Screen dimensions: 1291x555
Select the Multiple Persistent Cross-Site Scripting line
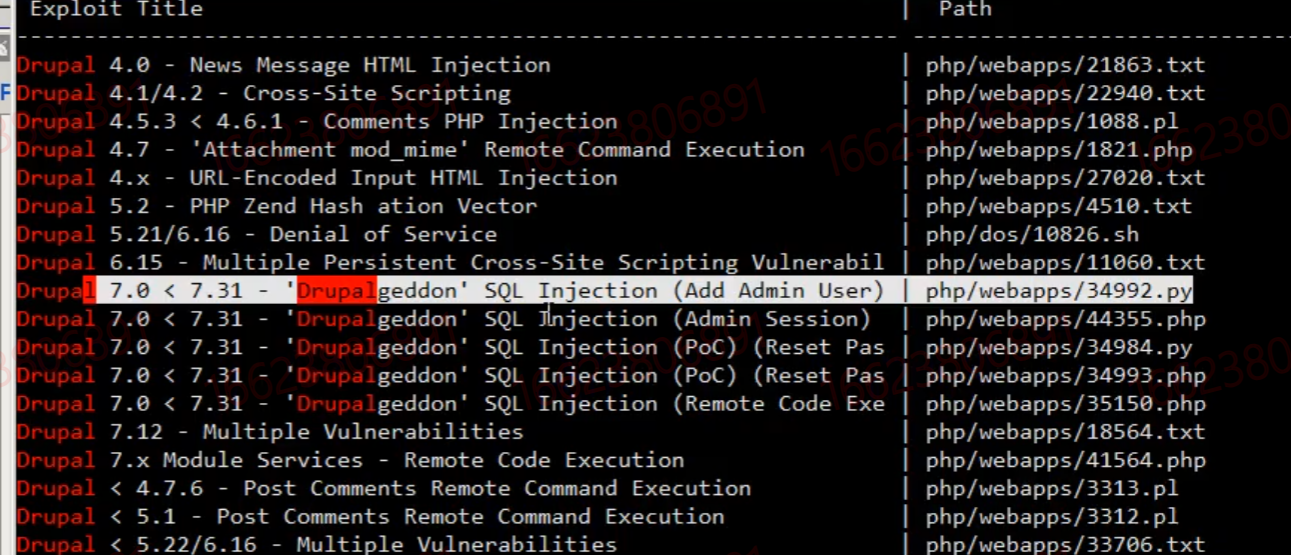450,262
